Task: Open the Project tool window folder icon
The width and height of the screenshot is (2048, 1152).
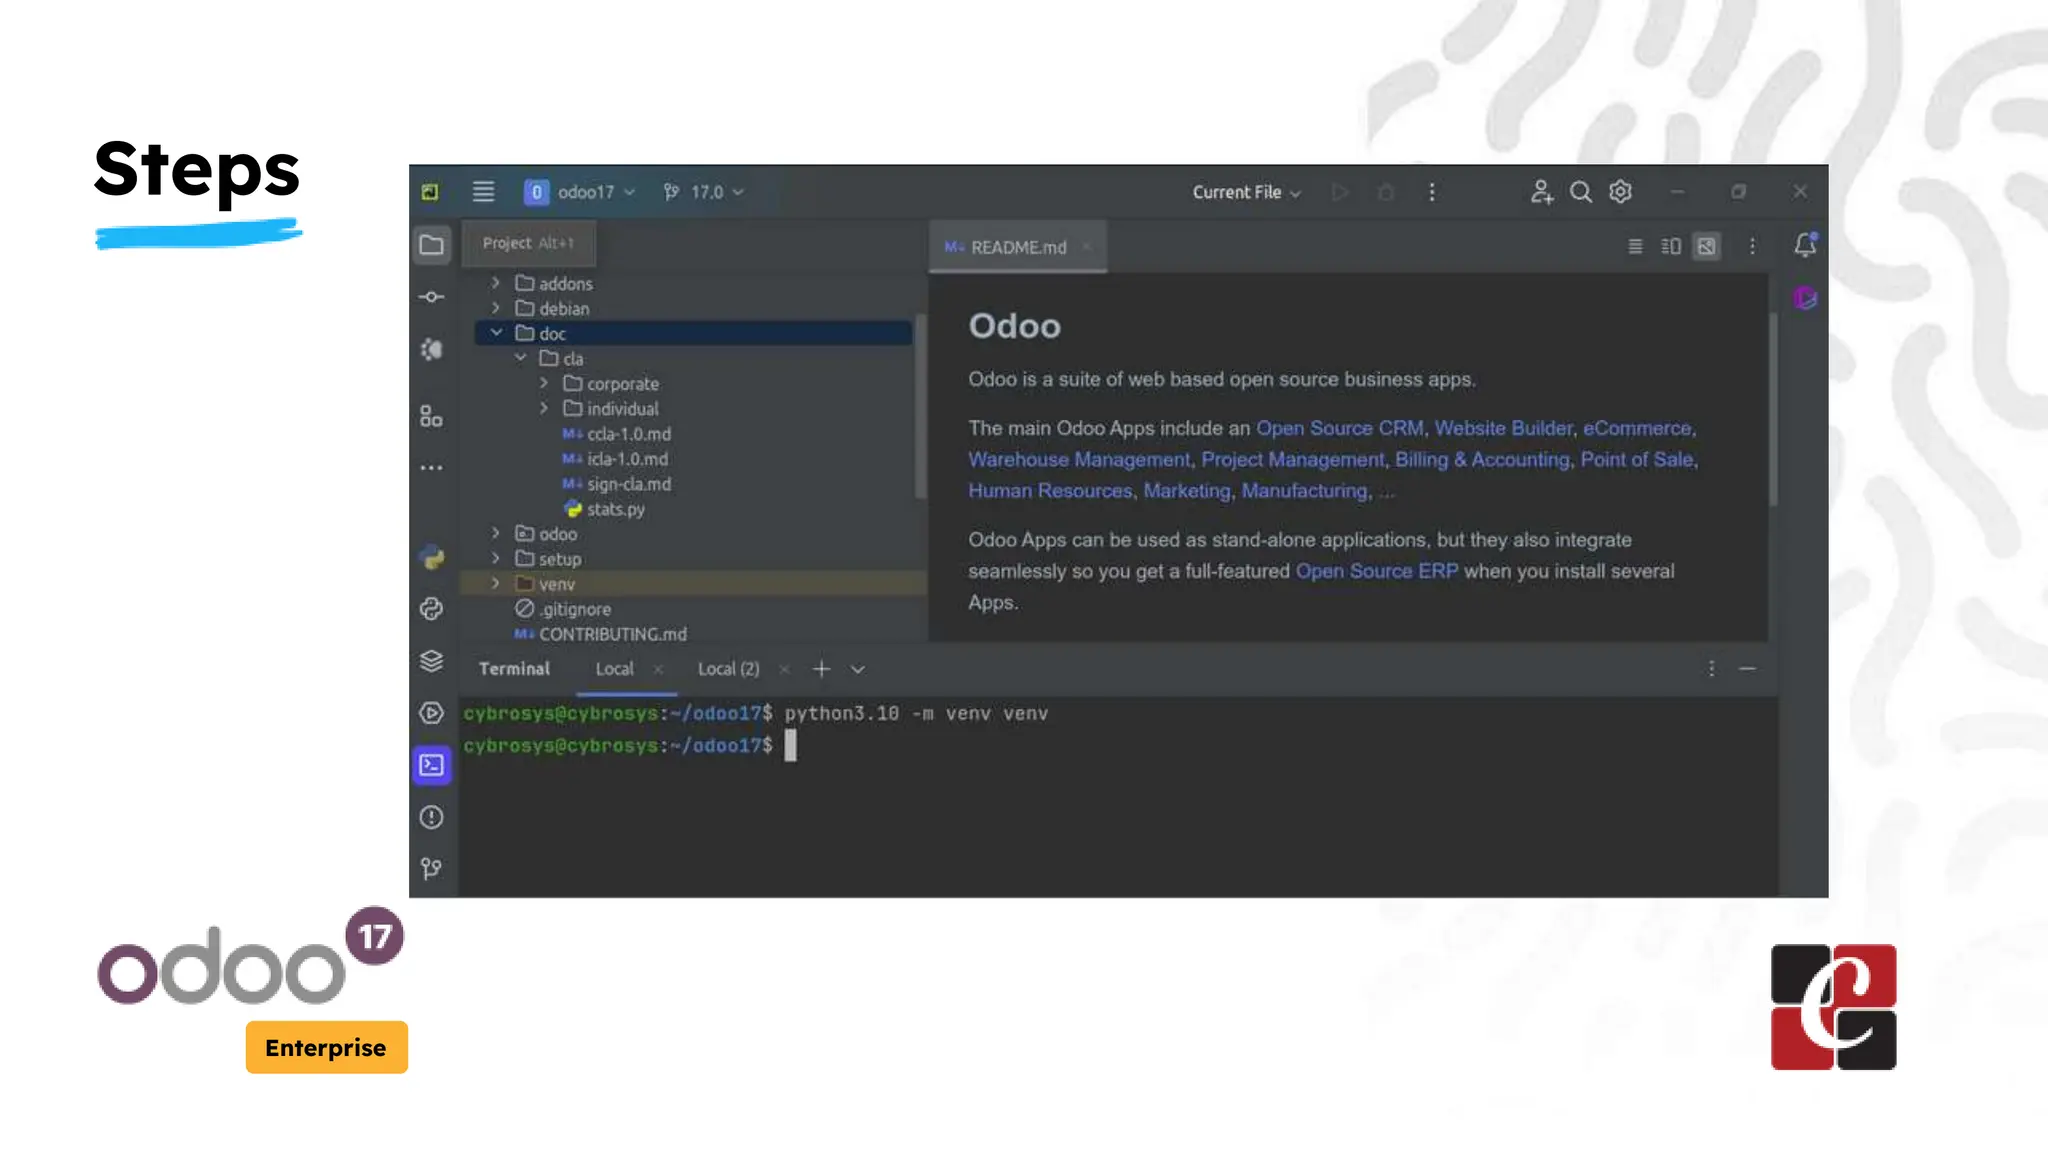Action: coord(432,245)
